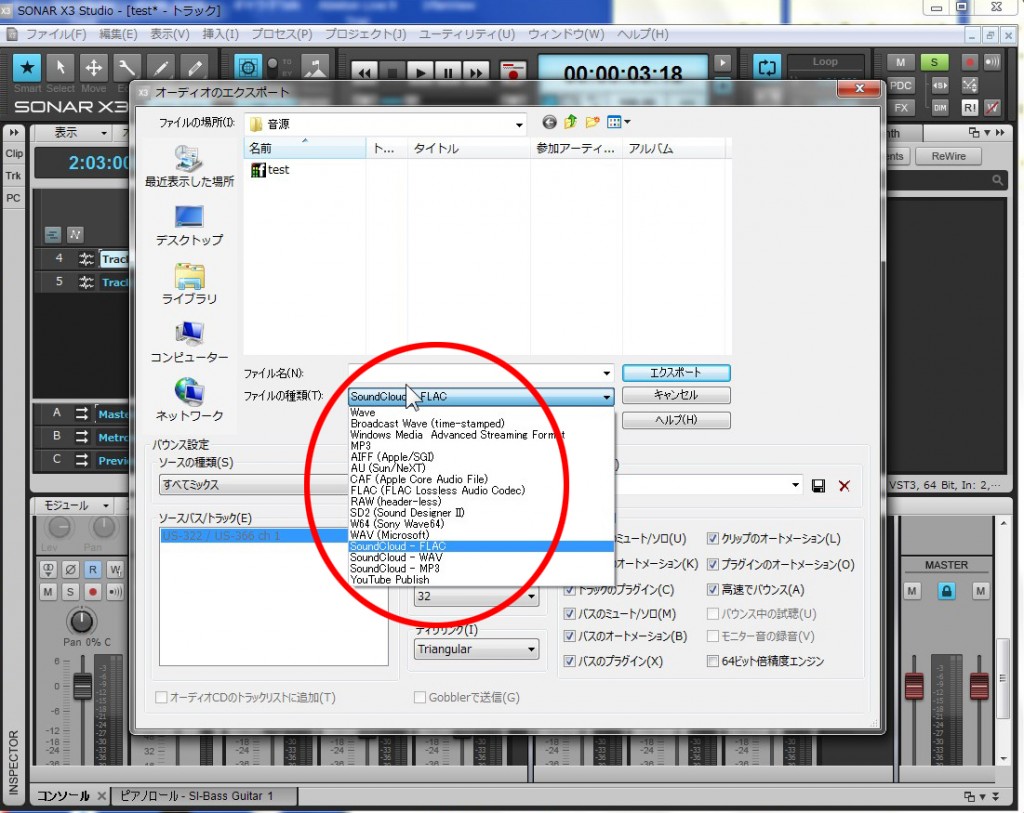Viewport: 1024px width, 813px height.
Task: Pick the Select arrow tool
Action: (61, 67)
